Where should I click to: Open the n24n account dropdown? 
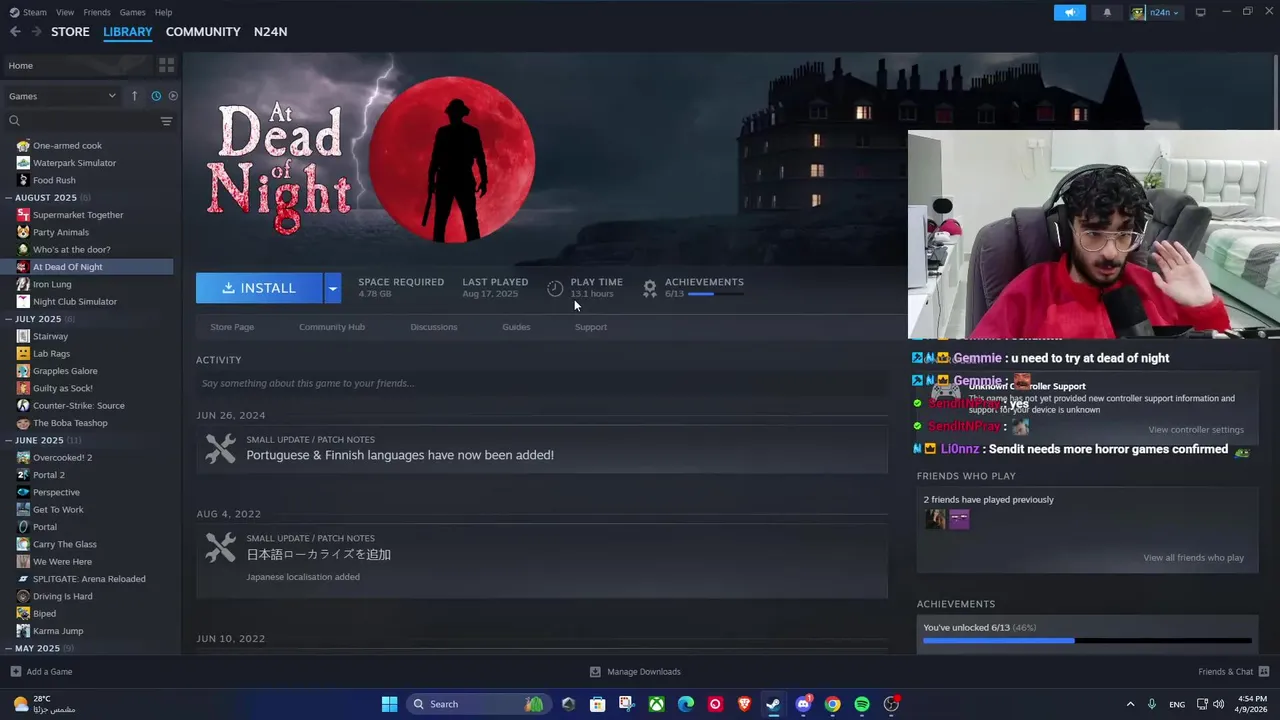[1156, 12]
